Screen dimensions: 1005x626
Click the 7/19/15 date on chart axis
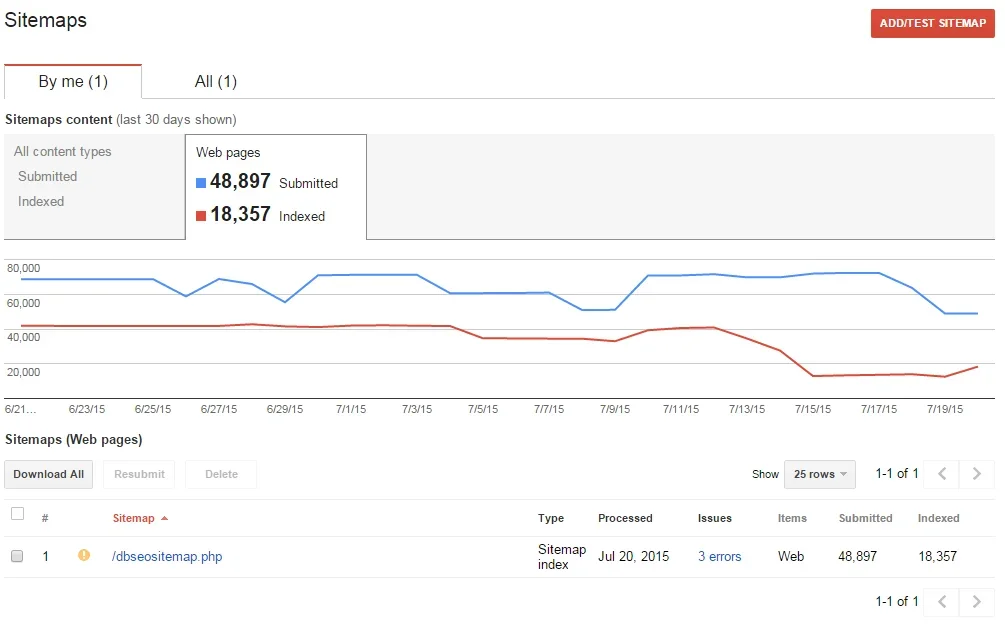[945, 409]
